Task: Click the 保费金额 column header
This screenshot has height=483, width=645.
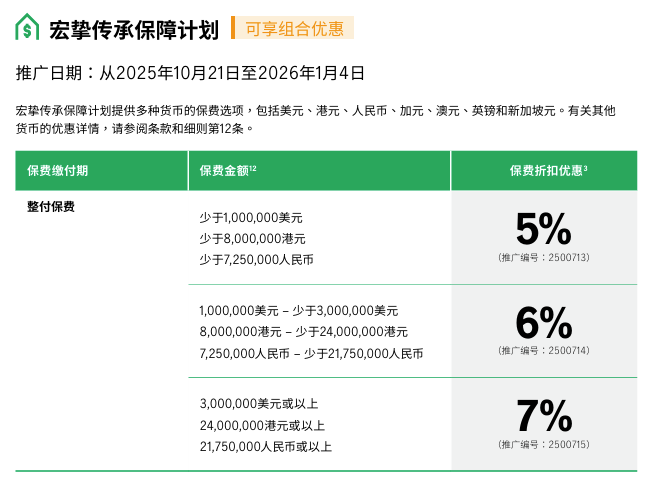Action: click(x=228, y=171)
